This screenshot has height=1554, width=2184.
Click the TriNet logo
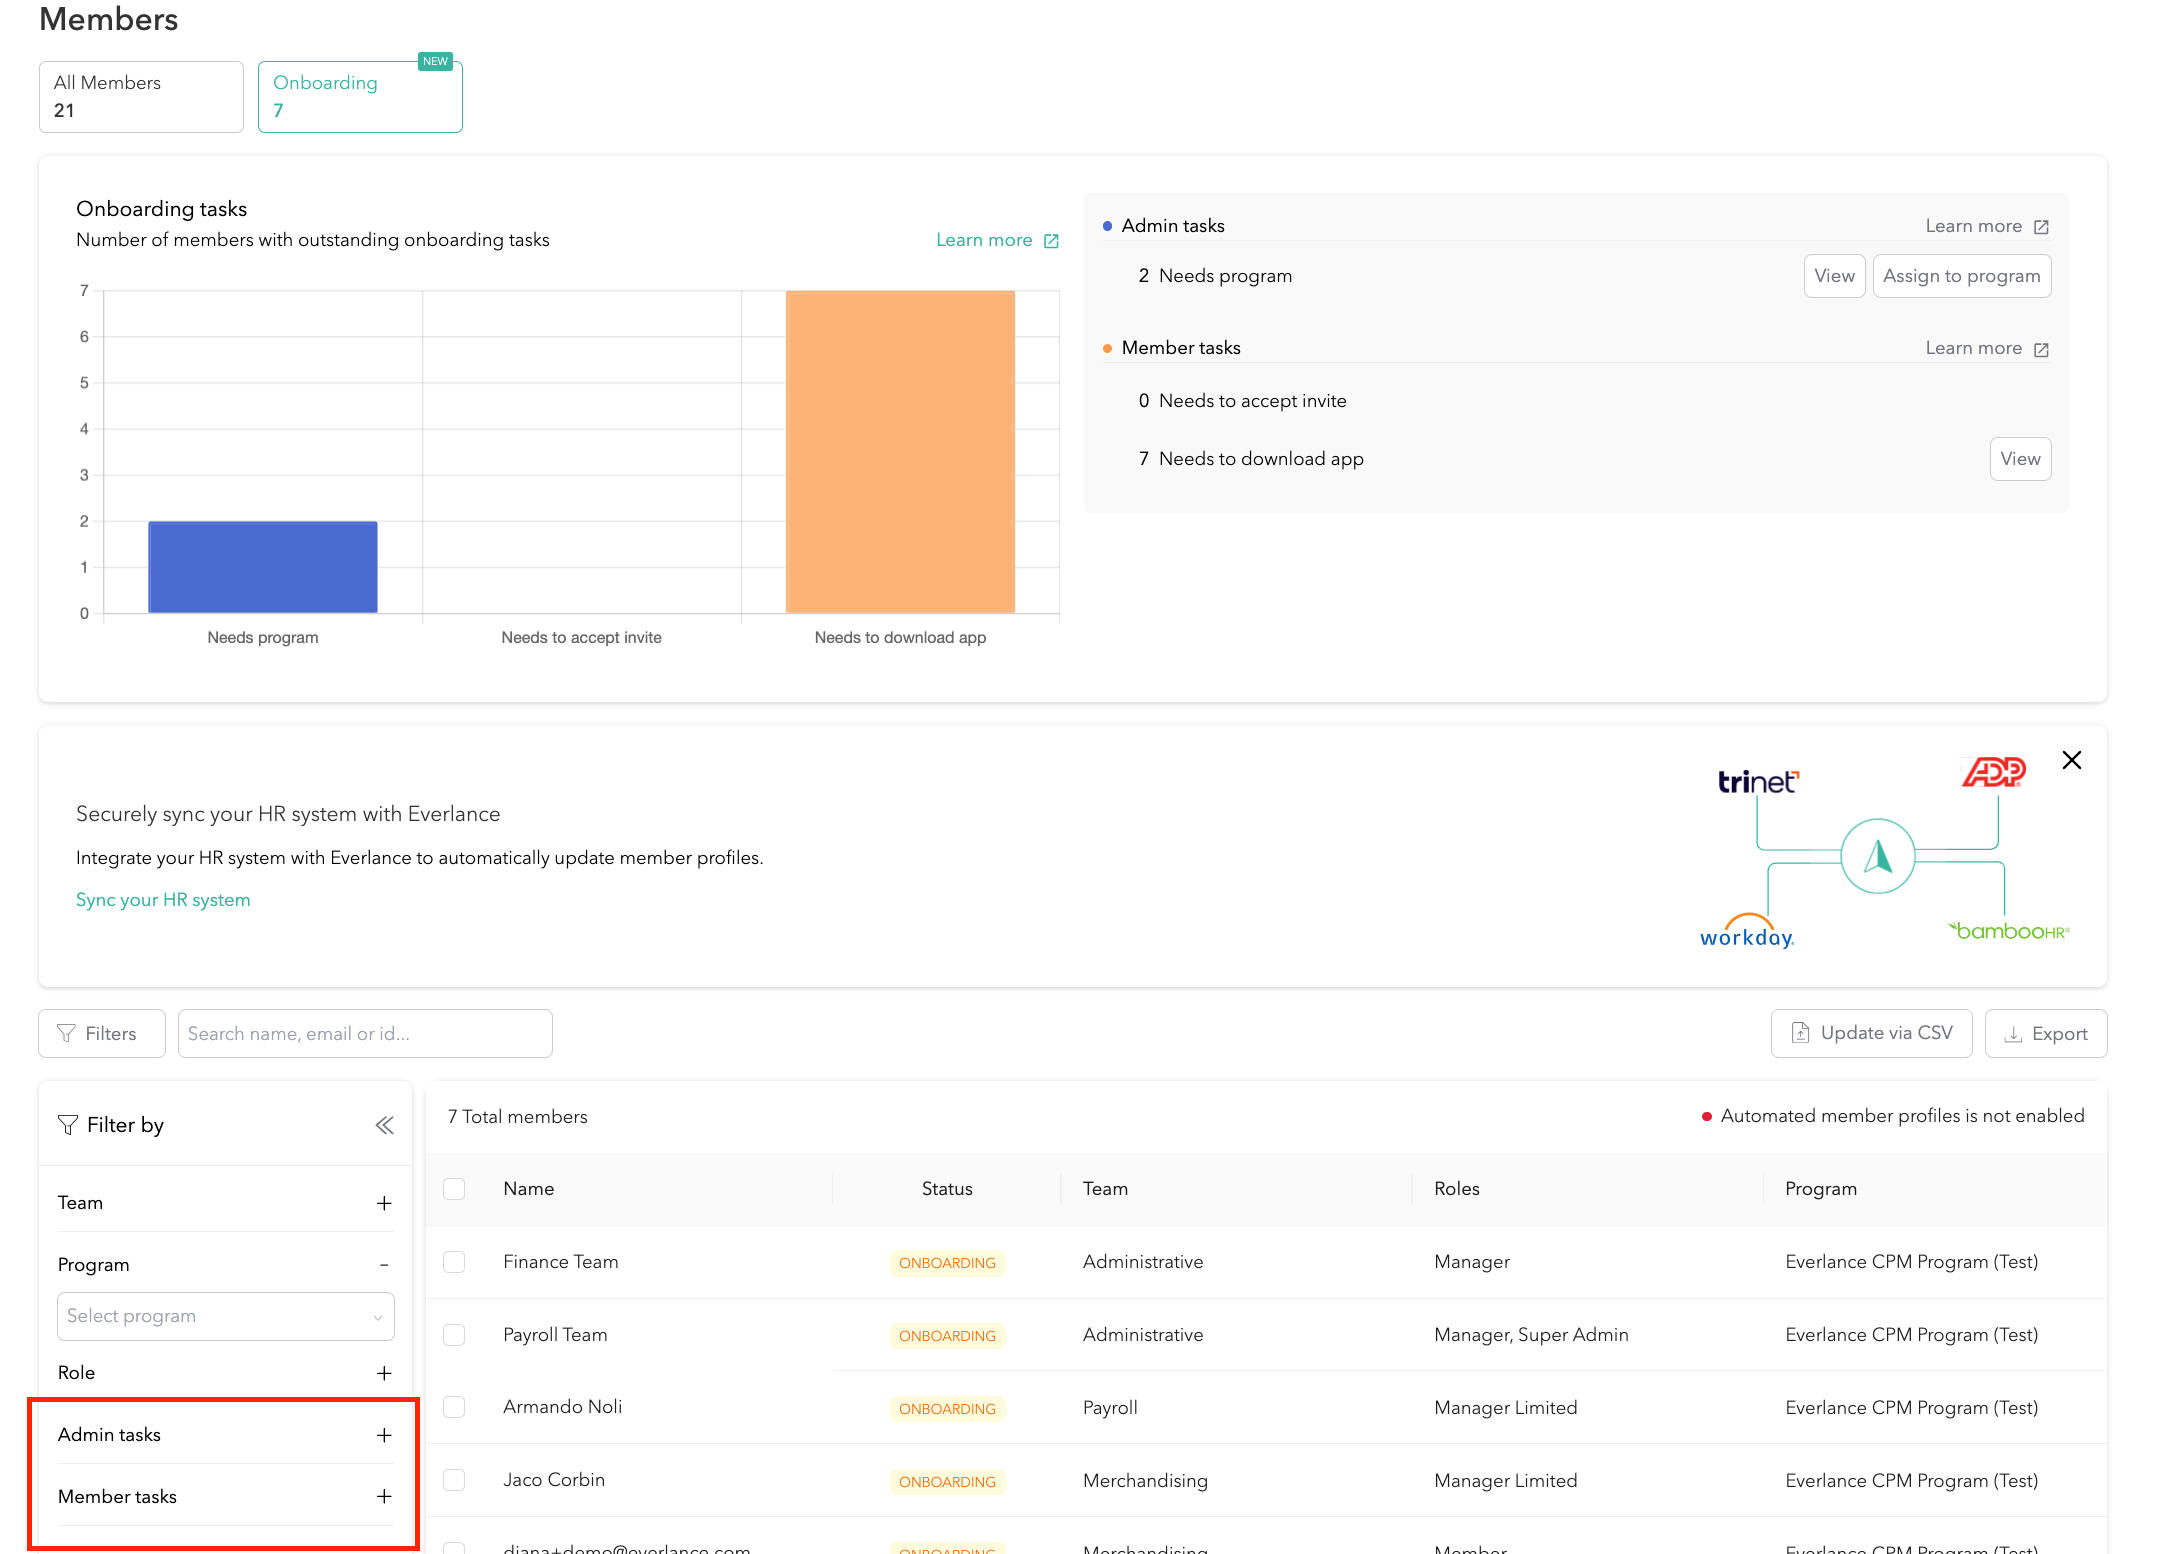click(1757, 781)
